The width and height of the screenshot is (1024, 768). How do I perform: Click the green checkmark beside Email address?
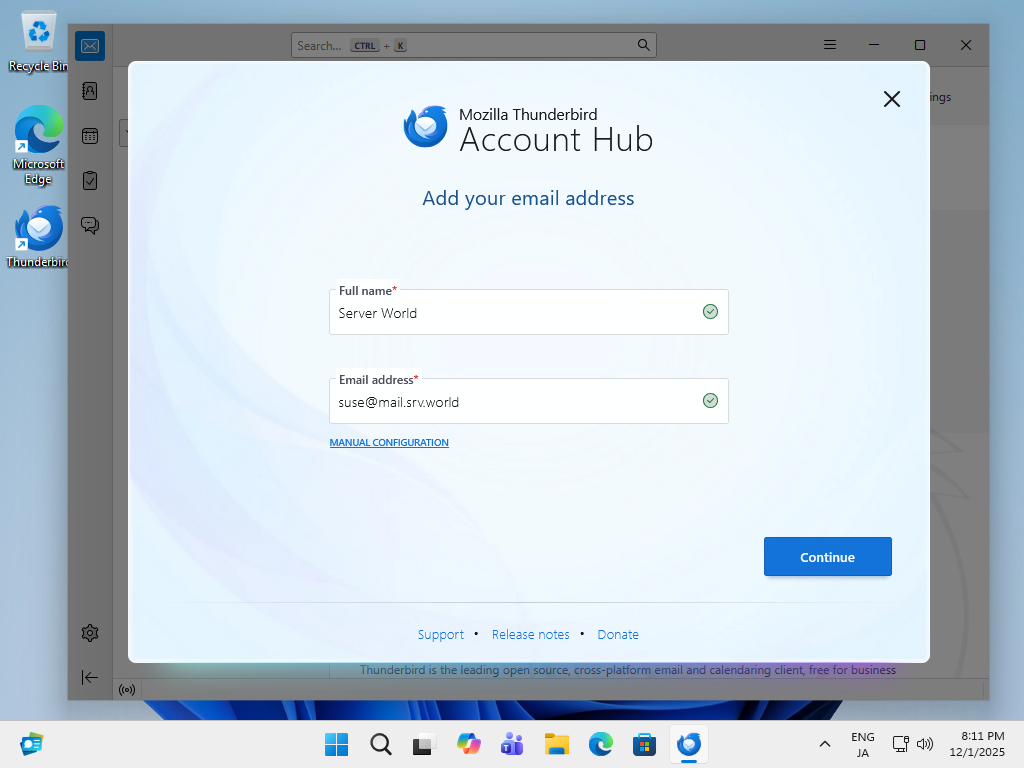click(x=711, y=400)
